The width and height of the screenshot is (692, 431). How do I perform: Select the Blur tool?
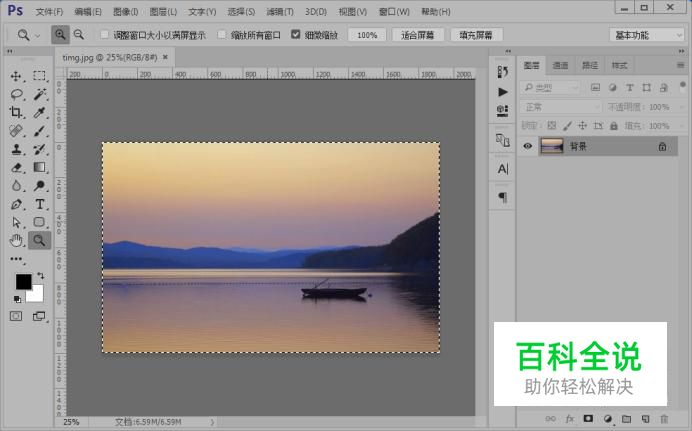(16, 186)
